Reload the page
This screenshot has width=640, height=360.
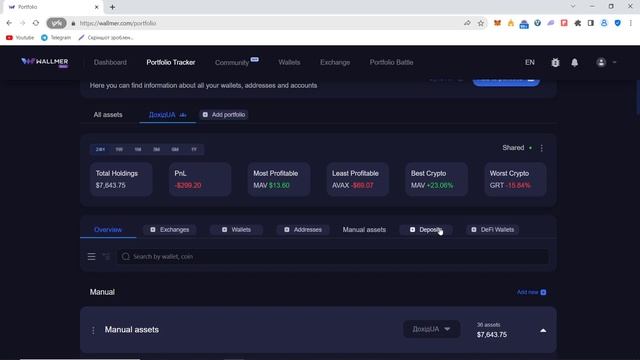(x=36, y=23)
